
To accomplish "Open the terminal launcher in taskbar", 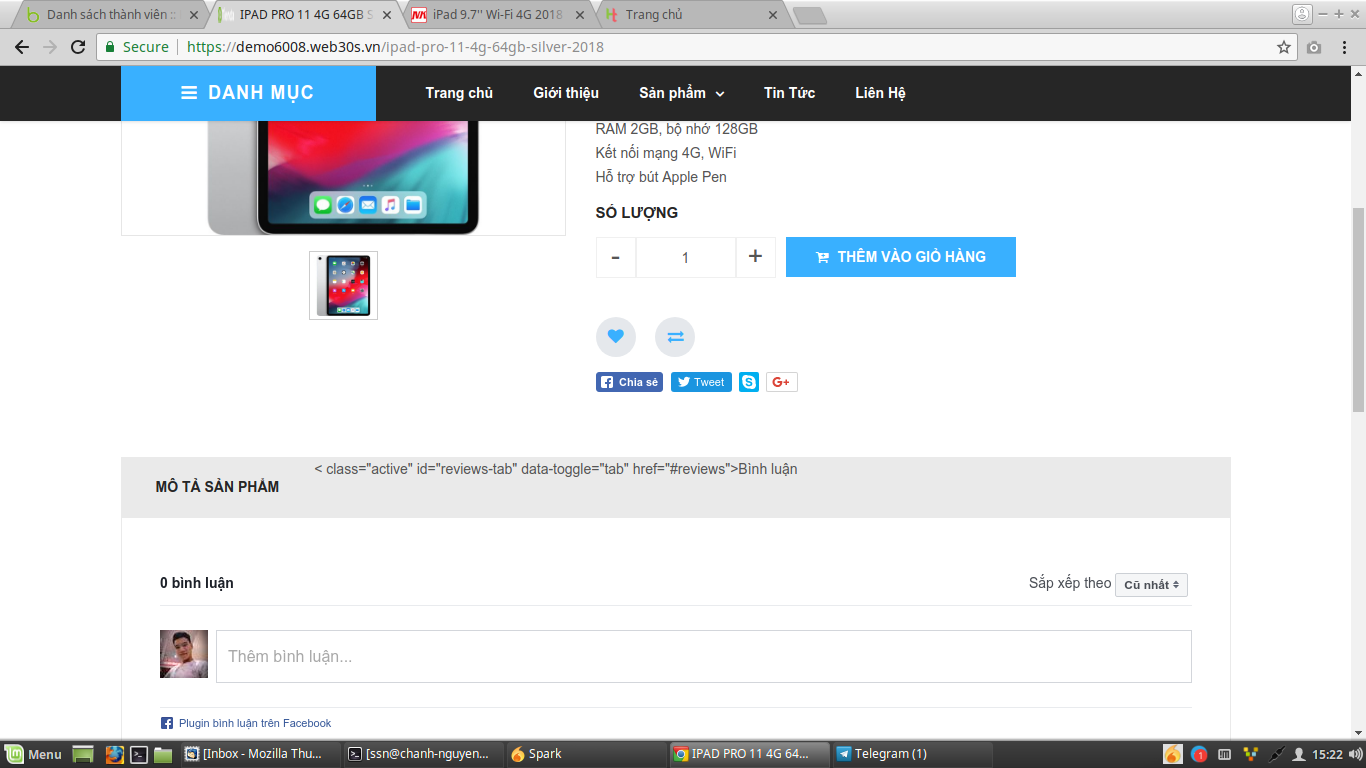I will [x=140, y=754].
